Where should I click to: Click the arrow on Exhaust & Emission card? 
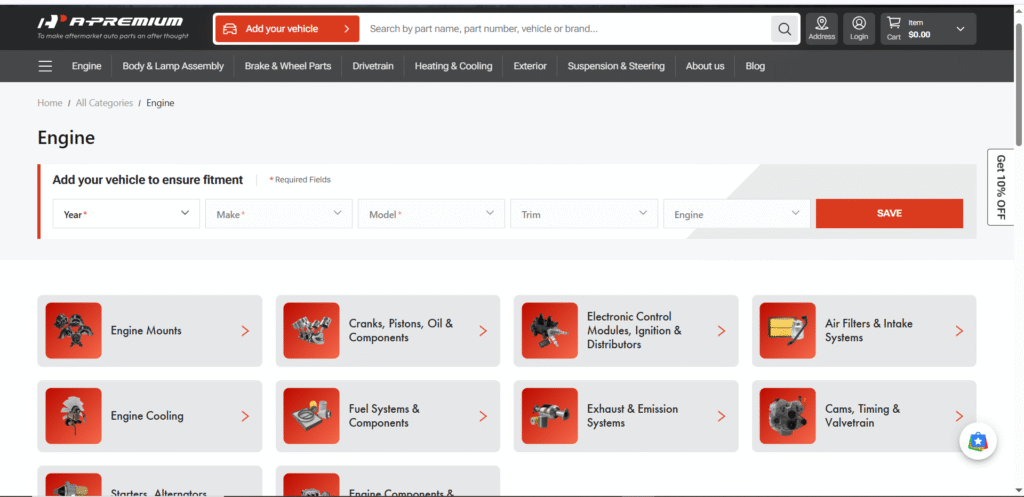pyautogui.click(x=722, y=416)
